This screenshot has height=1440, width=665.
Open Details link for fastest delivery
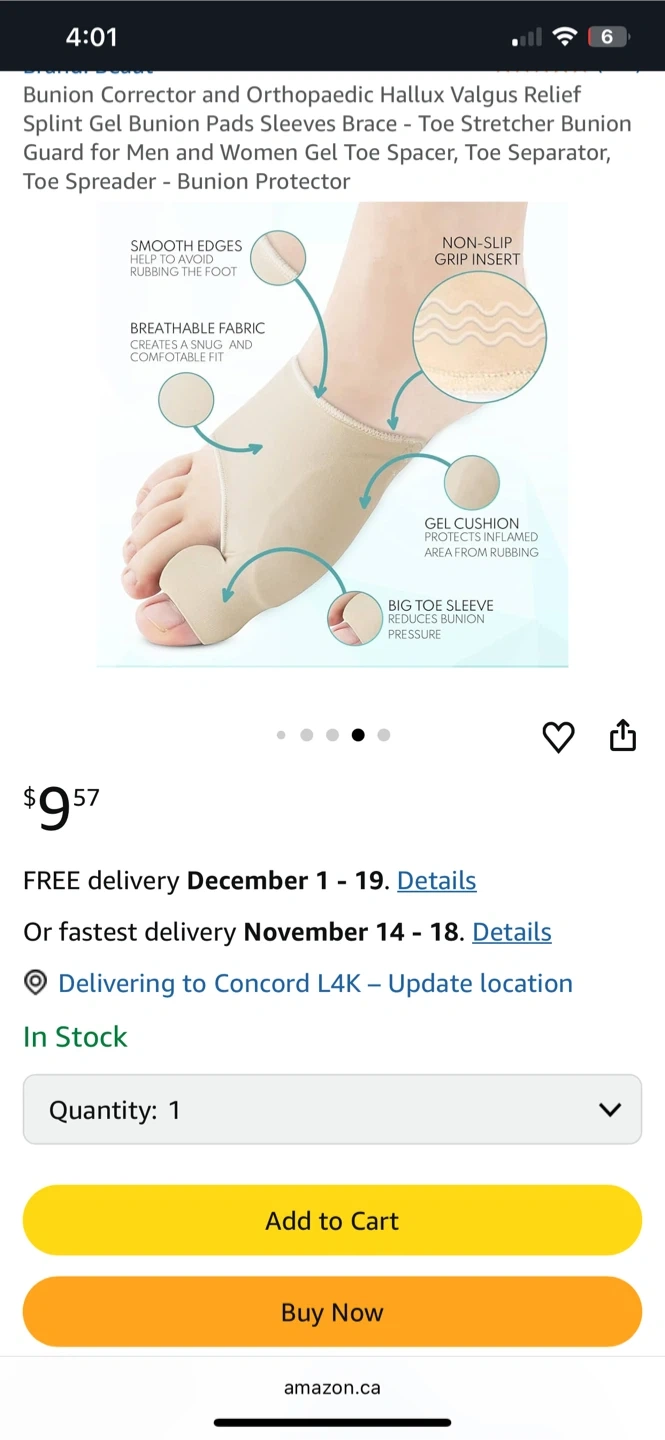(x=512, y=932)
